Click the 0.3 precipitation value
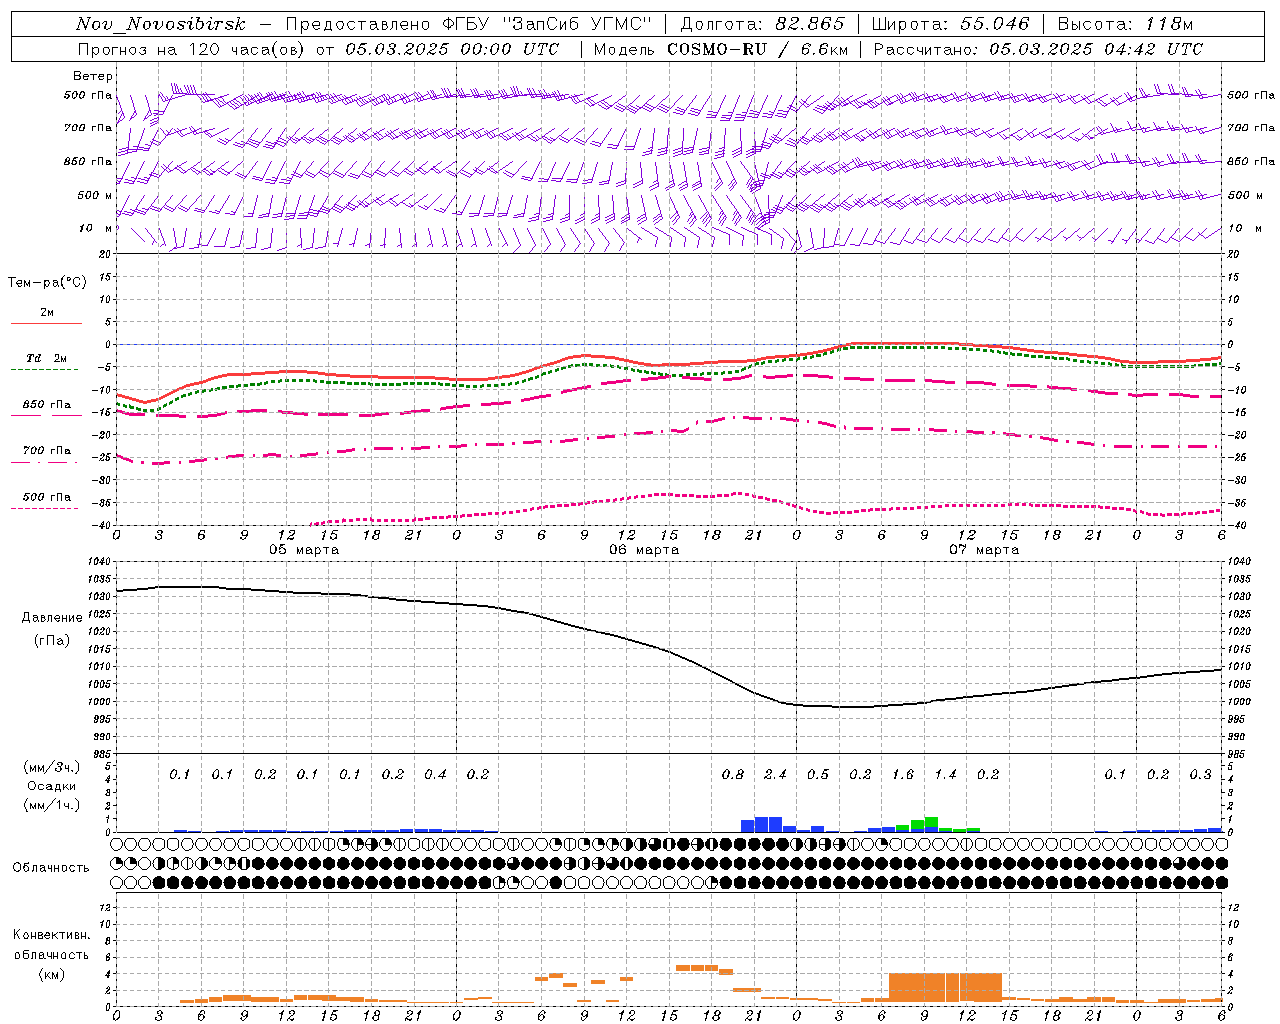The width and height of the screenshot is (1280, 1024). (1200, 774)
